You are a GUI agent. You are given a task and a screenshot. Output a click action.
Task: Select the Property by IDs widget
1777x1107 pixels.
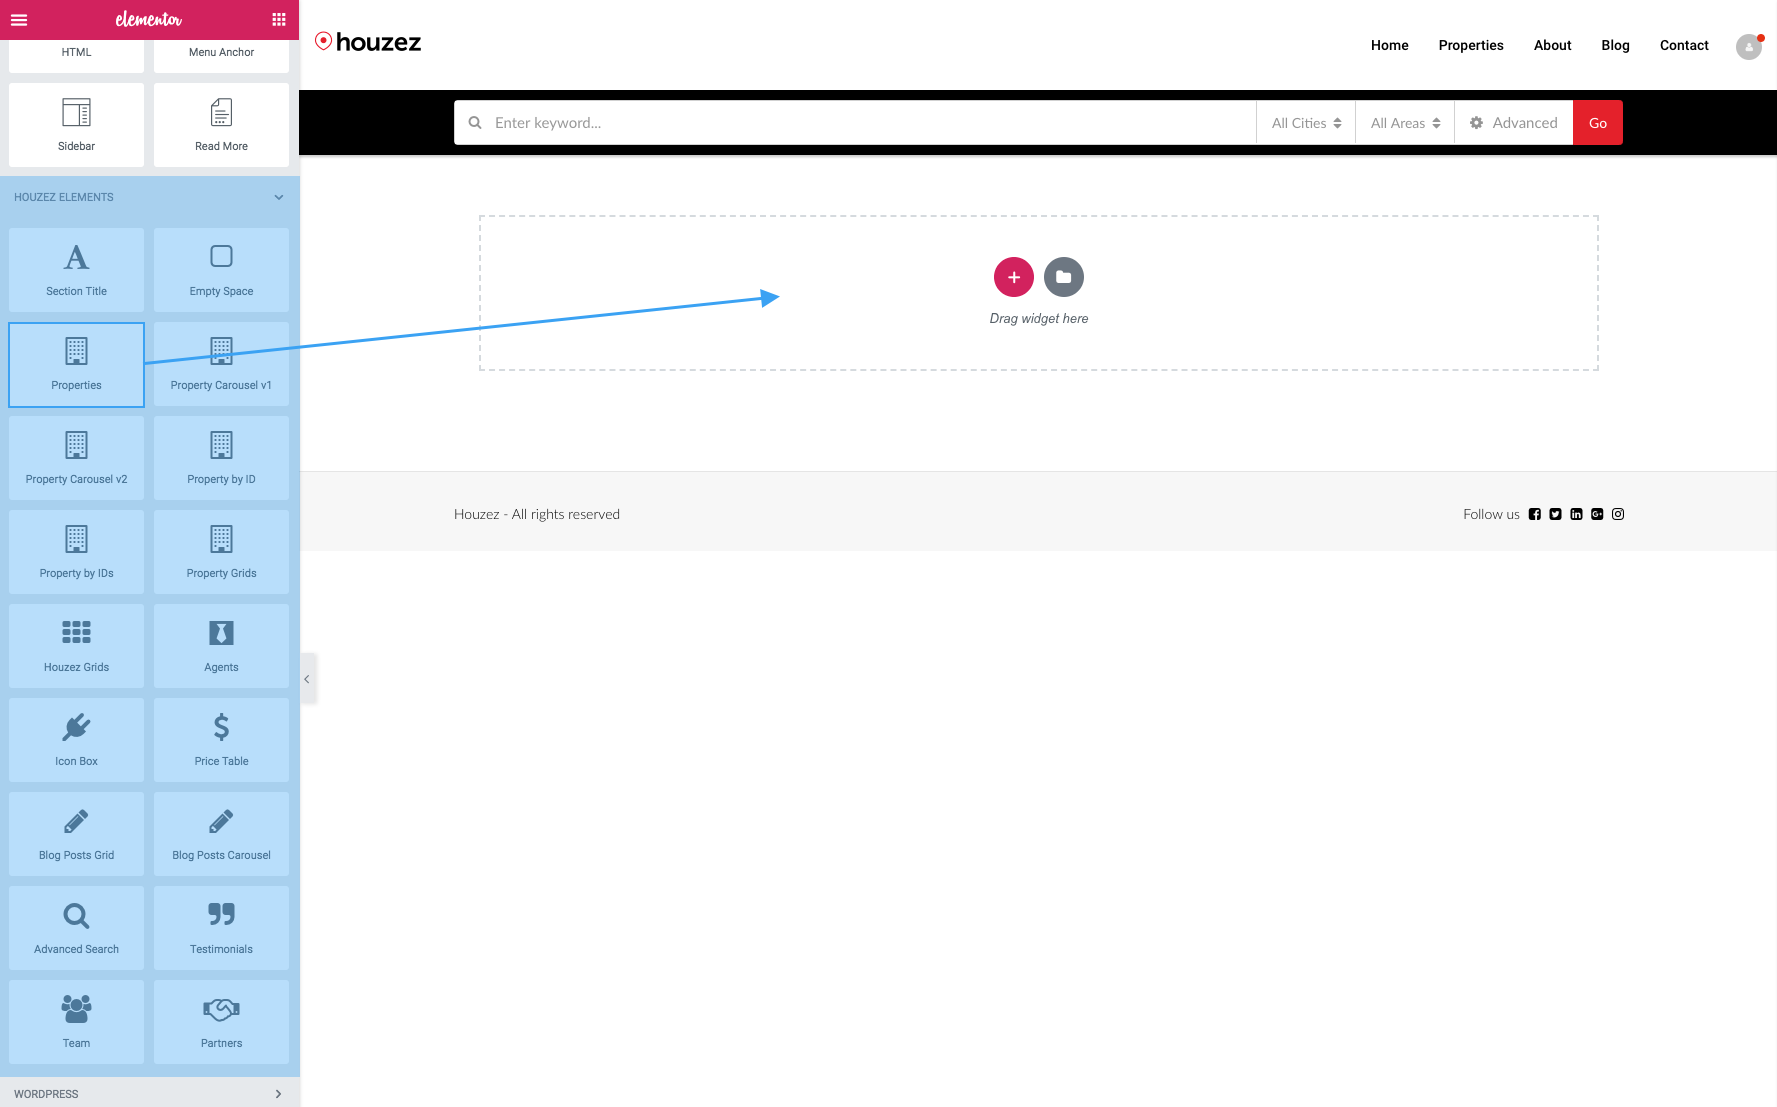[x=76, y=552]
